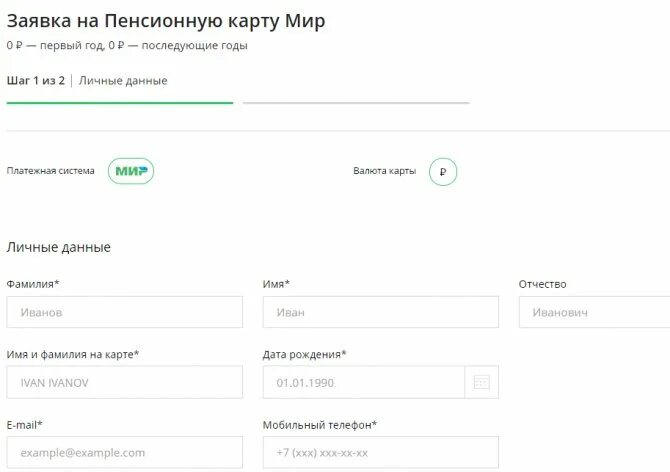Screen dimensions: 670x472
Task: Click the 'Отчество' field label
Action: [x=542, y=284]
